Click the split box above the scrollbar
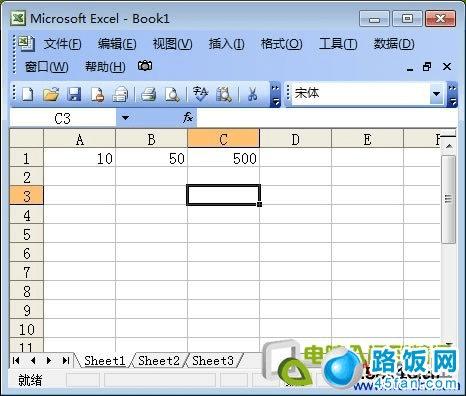Screen dimensions: 466x396 (x=449, y=136)
